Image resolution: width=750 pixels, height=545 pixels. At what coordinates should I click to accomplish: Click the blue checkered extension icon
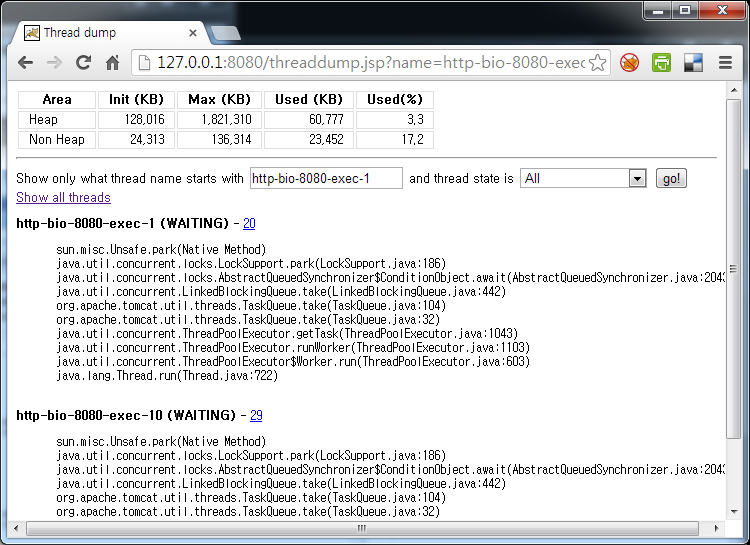click(x=693, y=63)
